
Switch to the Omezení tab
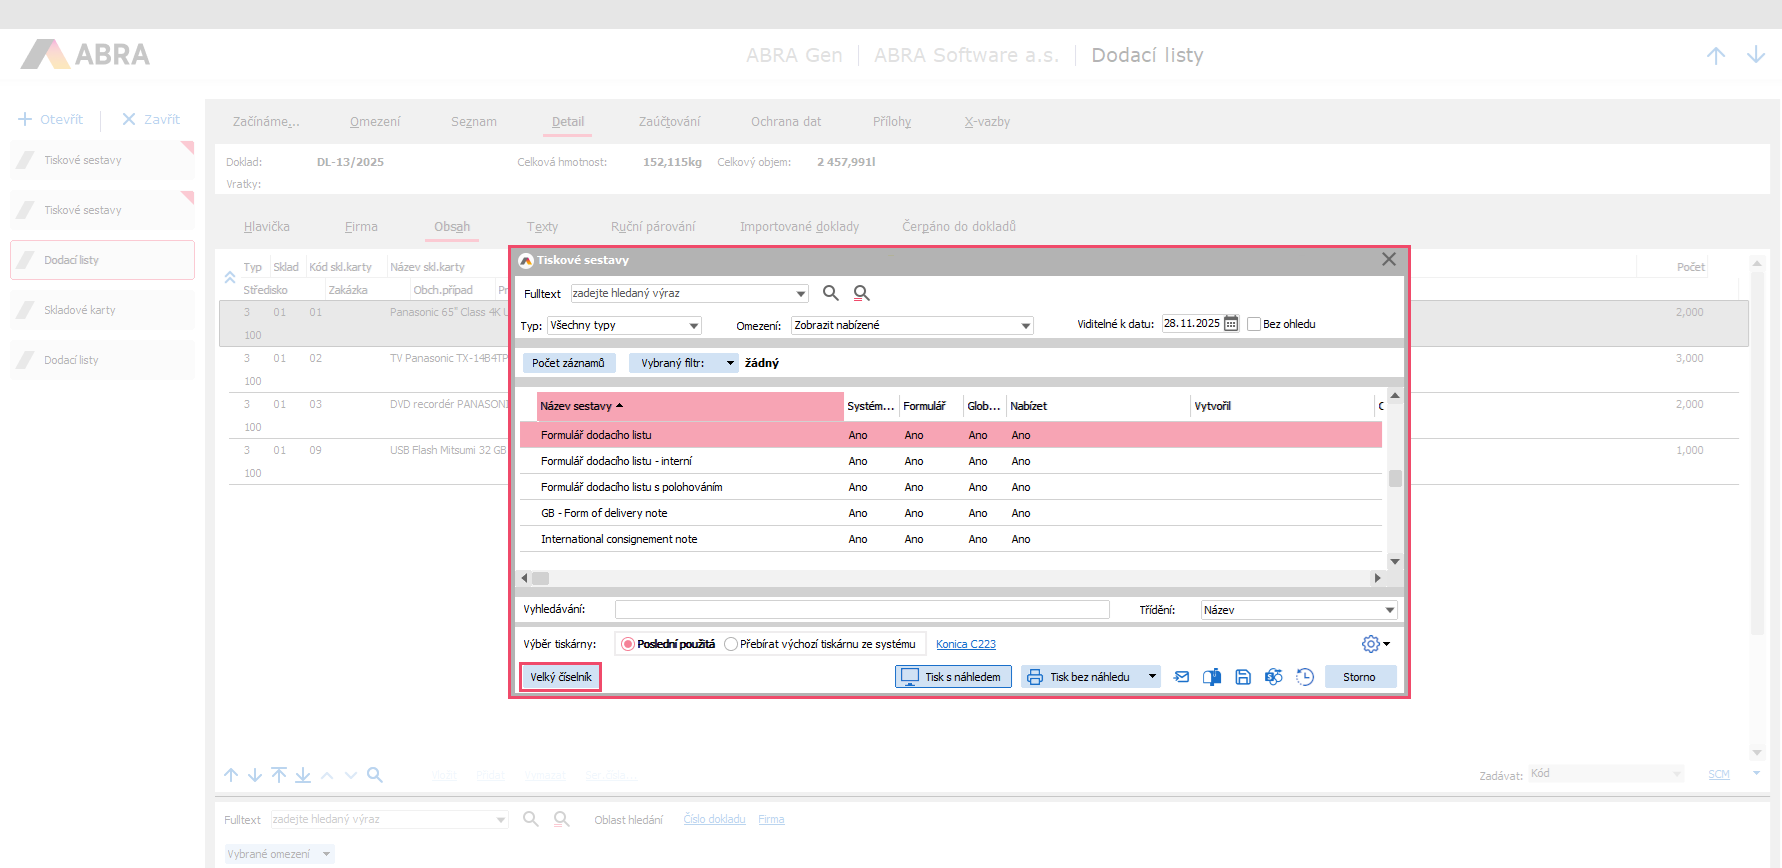(x=375, y=122)
